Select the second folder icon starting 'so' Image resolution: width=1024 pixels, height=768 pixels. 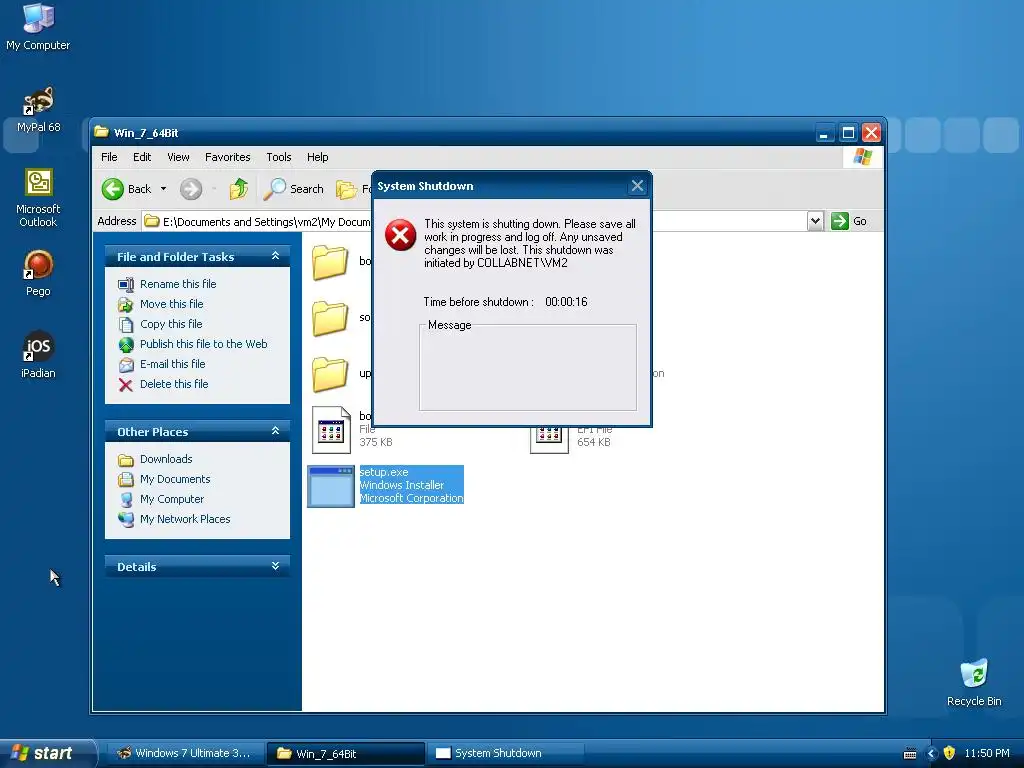[x=330, y=318]
